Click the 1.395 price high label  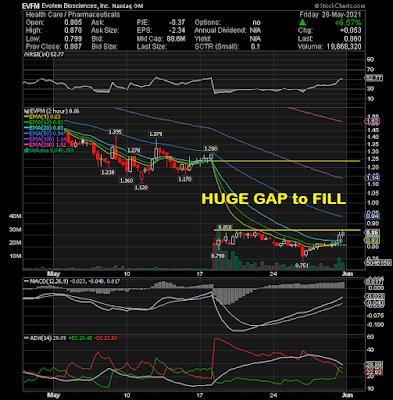tap(115, 132)
